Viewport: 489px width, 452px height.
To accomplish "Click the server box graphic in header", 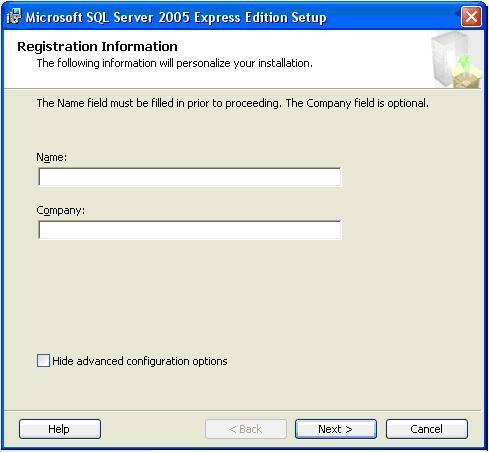I will click(x=456, y=60).
